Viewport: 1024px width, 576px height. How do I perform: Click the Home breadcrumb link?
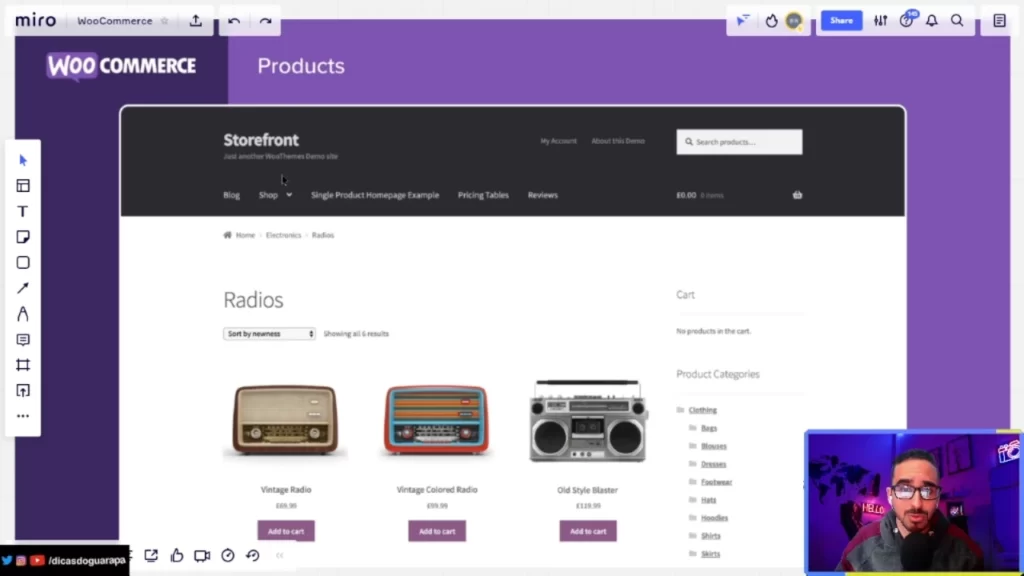[245, 235]
